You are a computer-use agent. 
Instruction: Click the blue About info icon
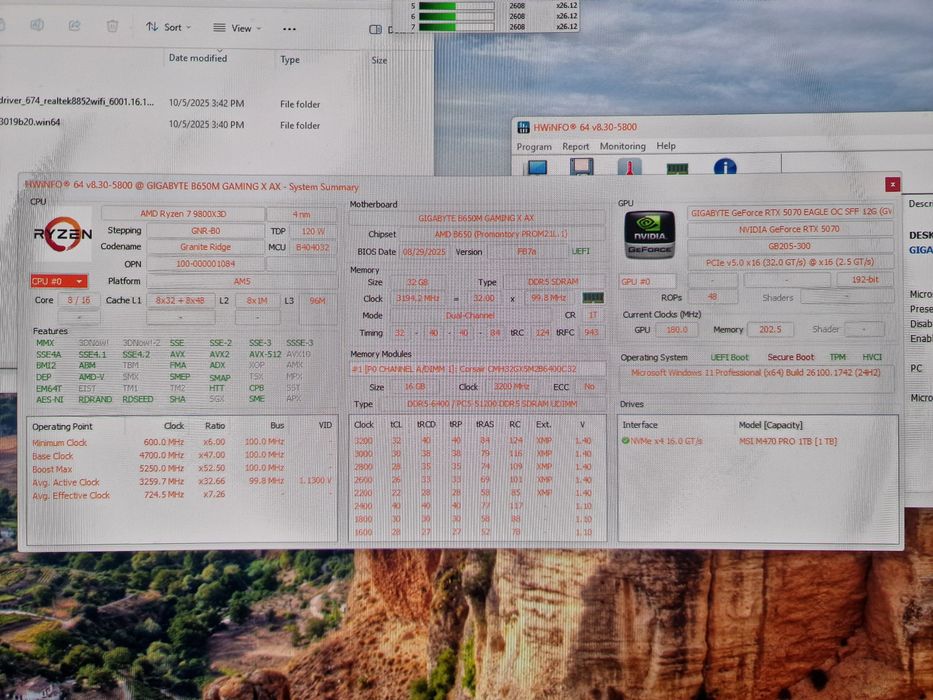725,167
